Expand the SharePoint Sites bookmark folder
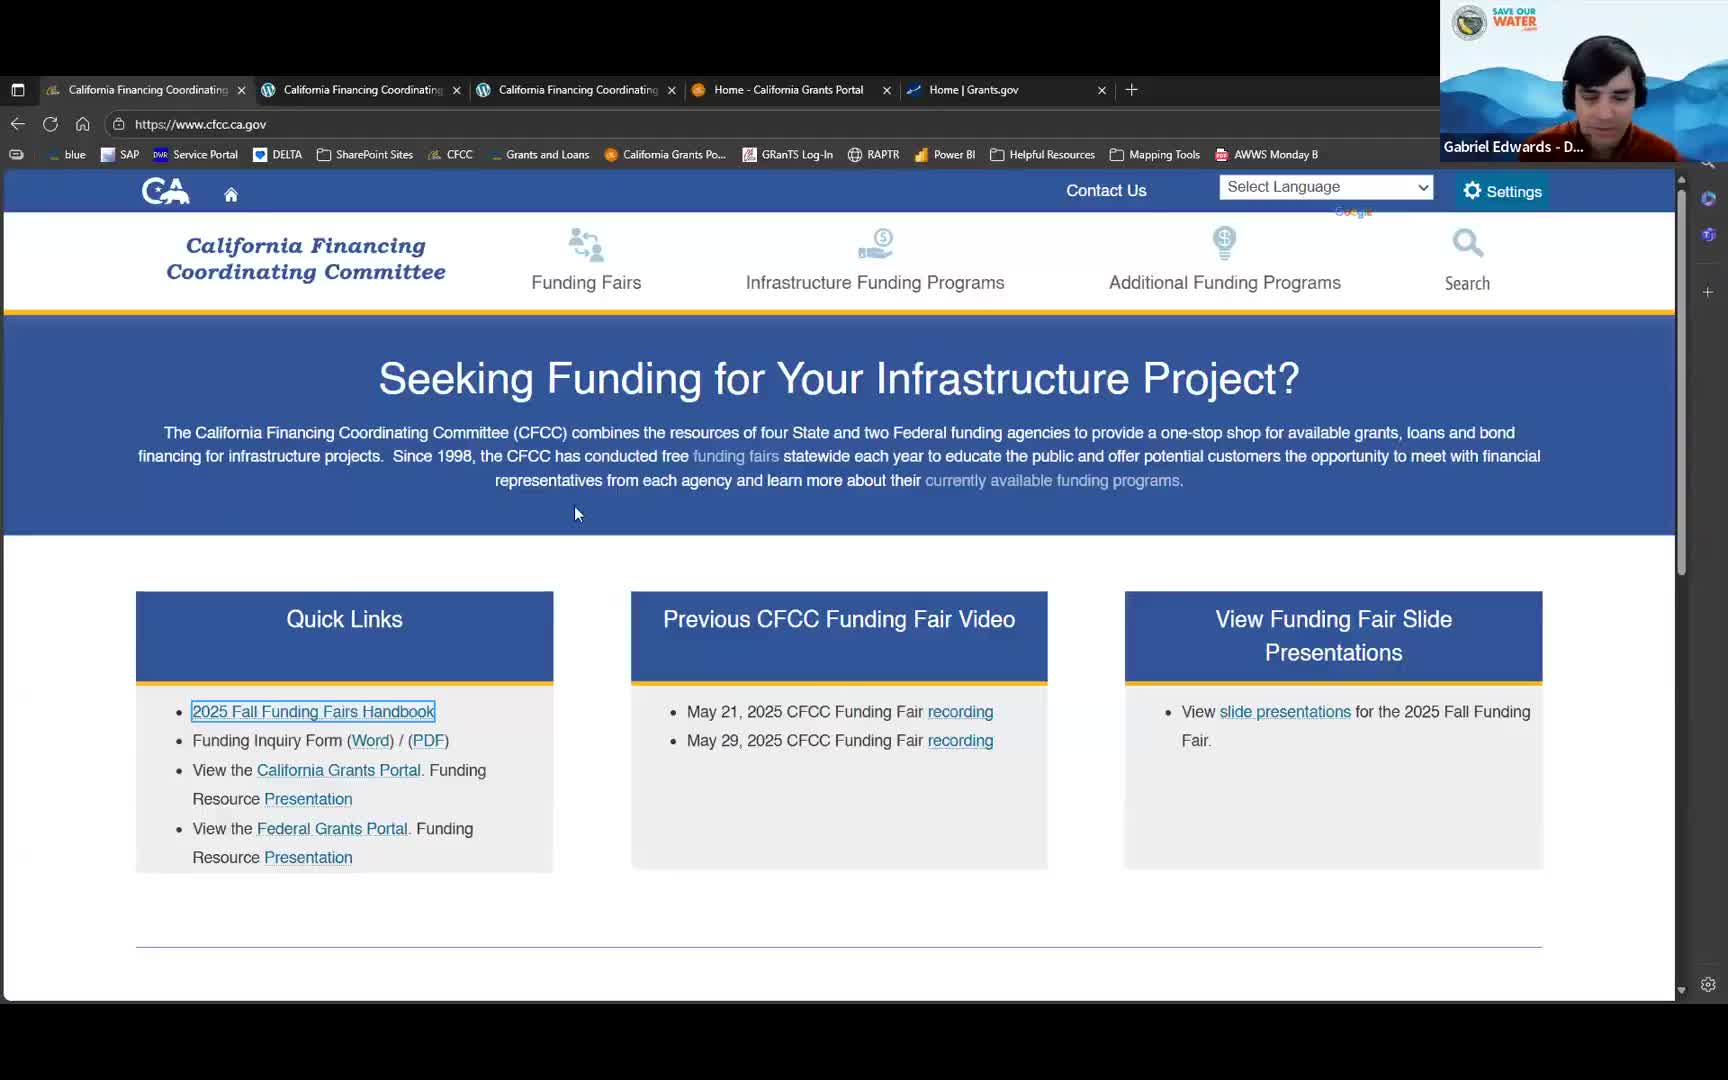 [x=364, y=155]
